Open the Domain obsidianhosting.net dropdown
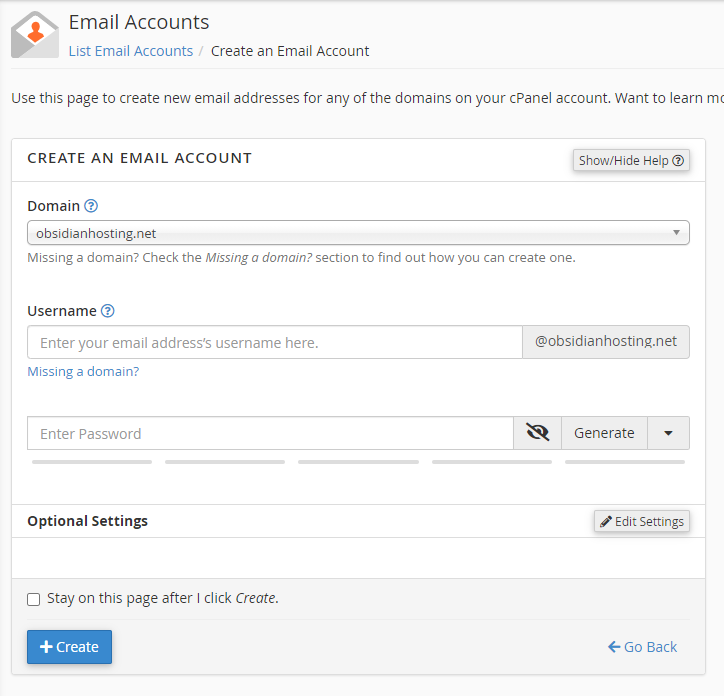Screen dimensions: 724x696 [358, 233]
